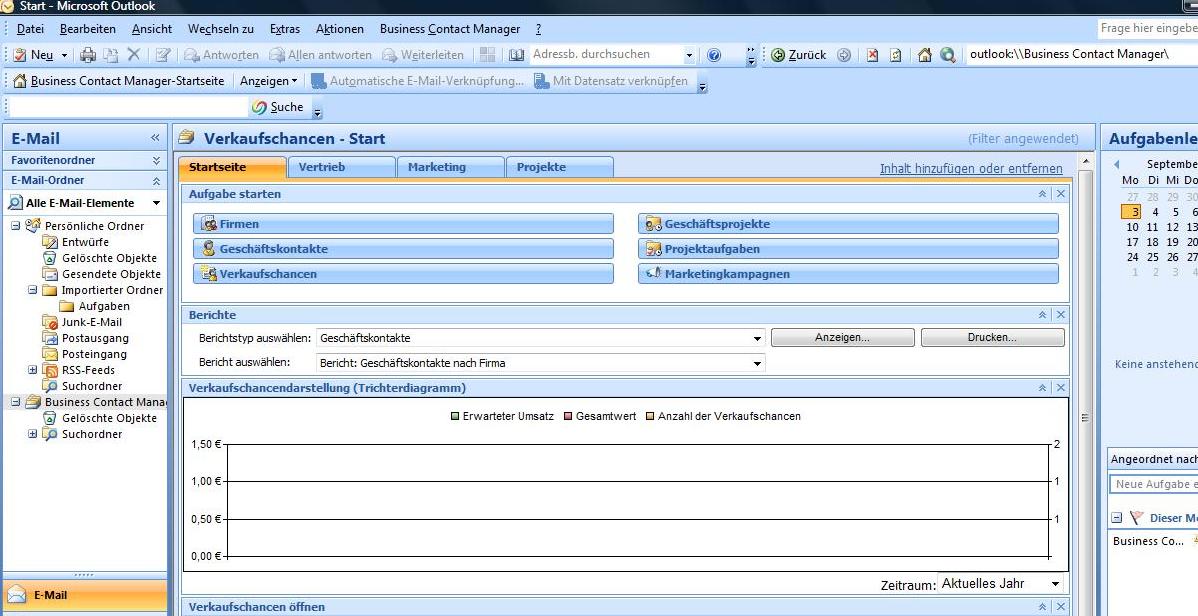Open the address book icon
Image resolution: width=1198 pixels, height=616 pixels.
[517, 55]
